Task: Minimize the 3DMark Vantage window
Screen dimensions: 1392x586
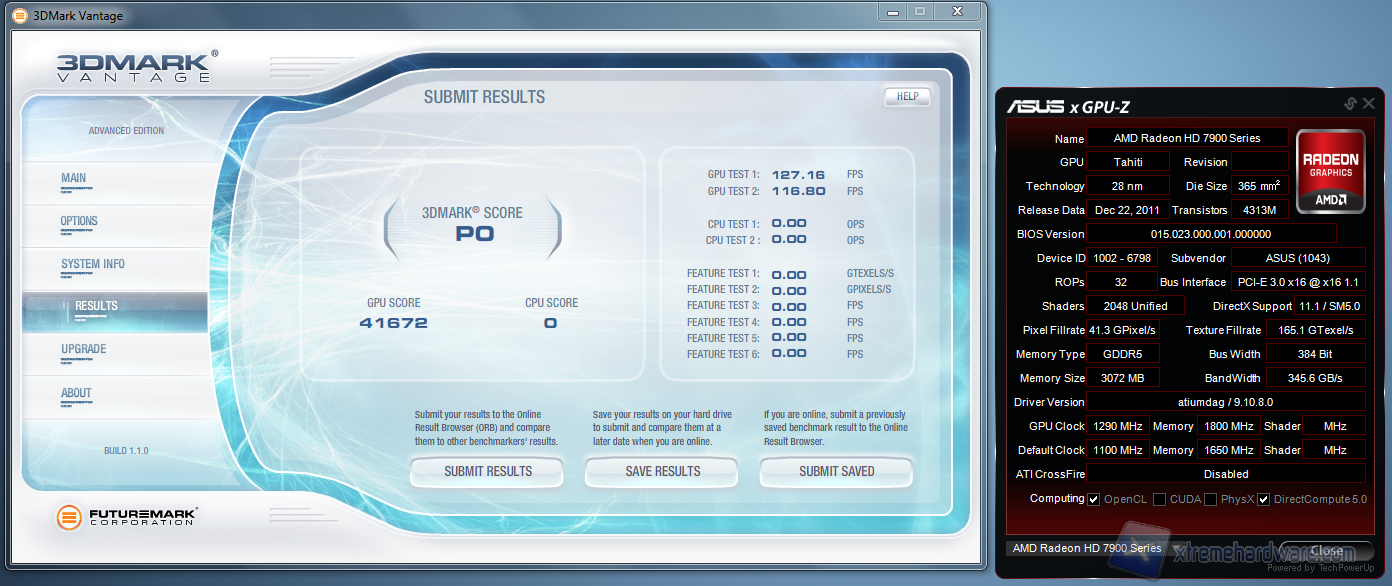Action: tap(893, 11)
